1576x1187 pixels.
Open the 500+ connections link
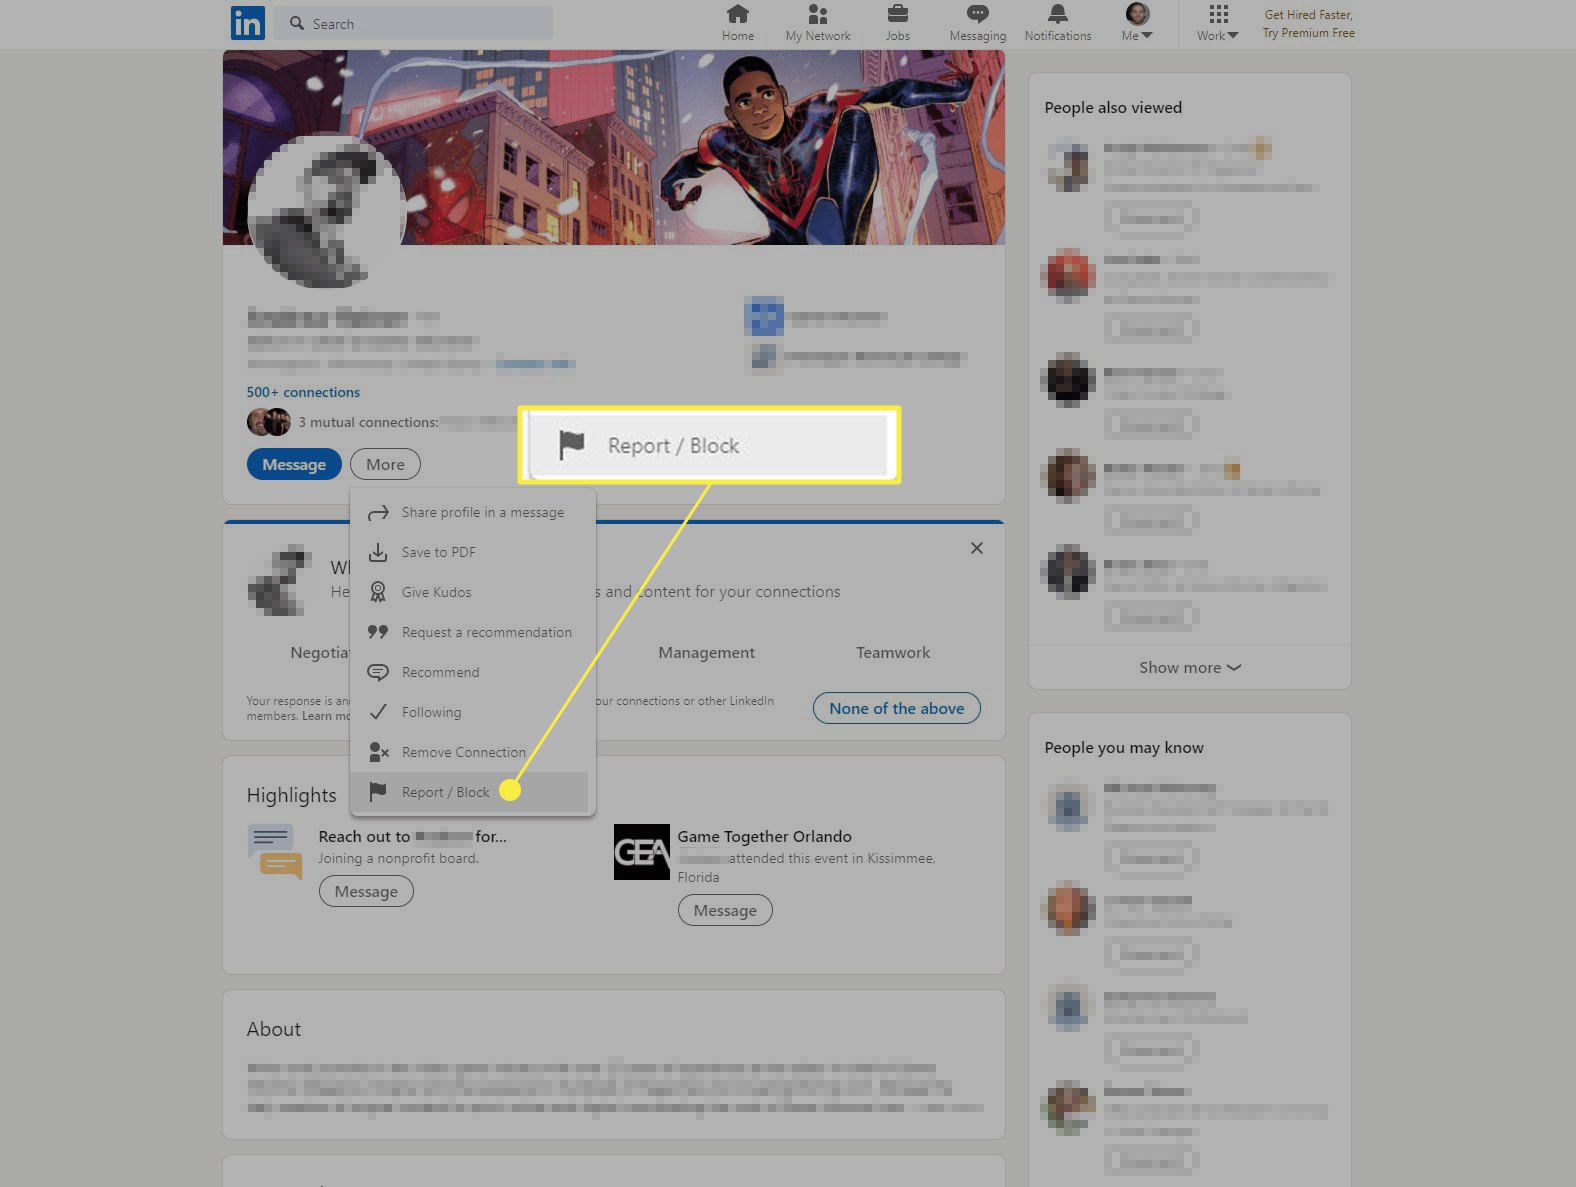pyautogui.click(x=303, y=392)
